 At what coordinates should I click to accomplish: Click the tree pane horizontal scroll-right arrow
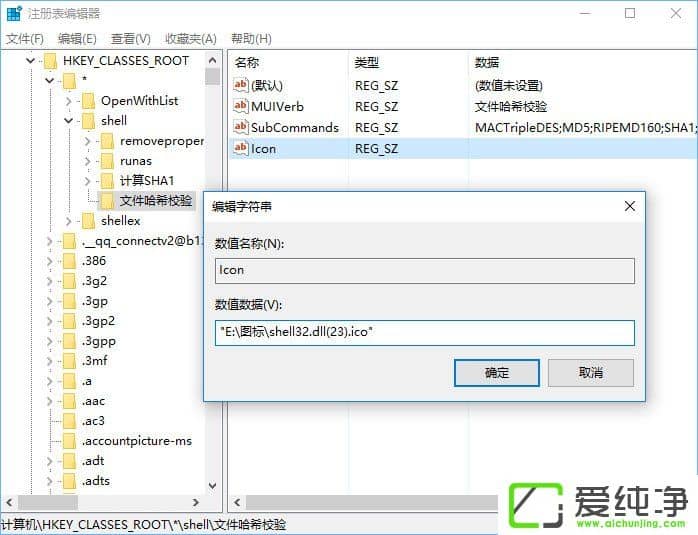[x=196, y=503]
